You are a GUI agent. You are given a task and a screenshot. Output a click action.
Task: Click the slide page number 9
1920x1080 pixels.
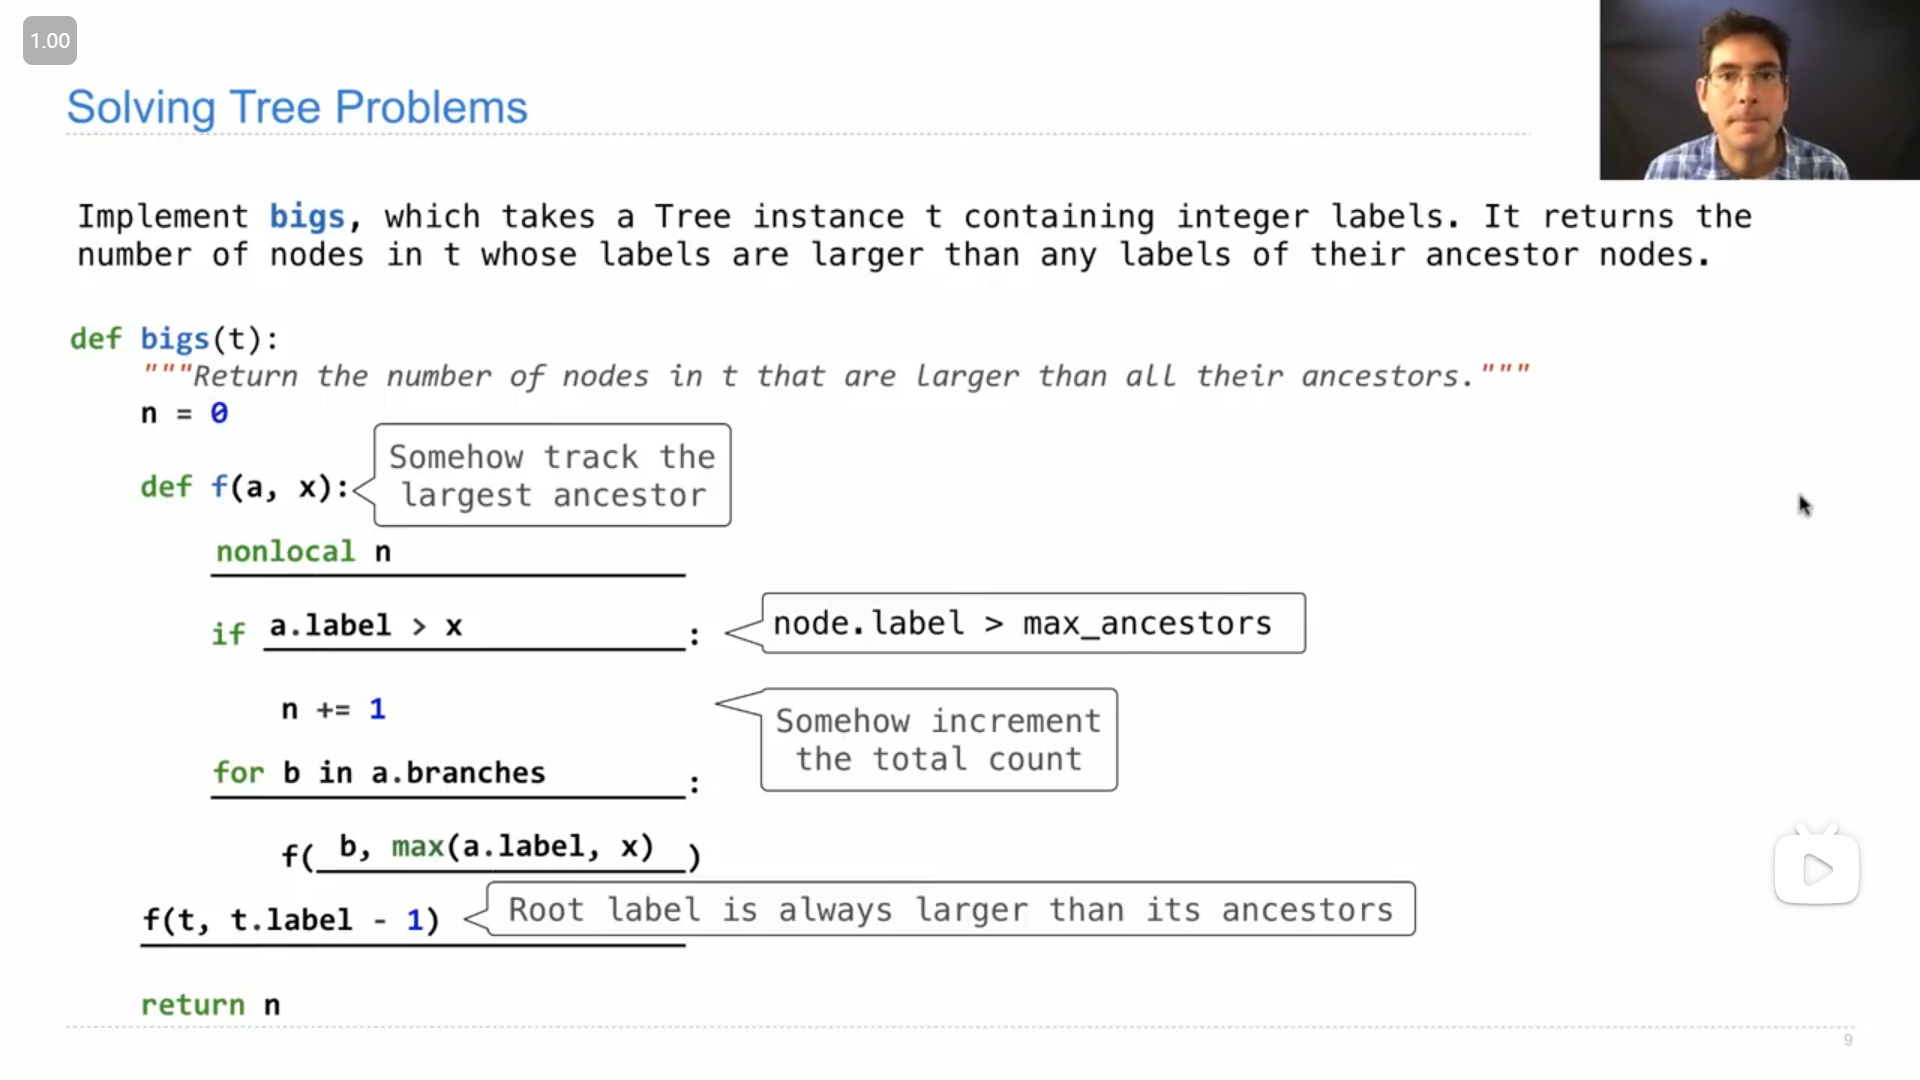(x=1848, y=1040)
